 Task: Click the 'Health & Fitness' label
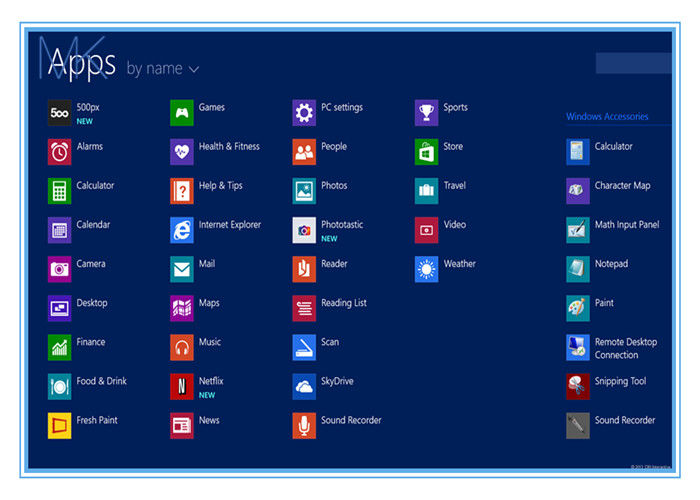pyautogui.click(x=229, y=146)
